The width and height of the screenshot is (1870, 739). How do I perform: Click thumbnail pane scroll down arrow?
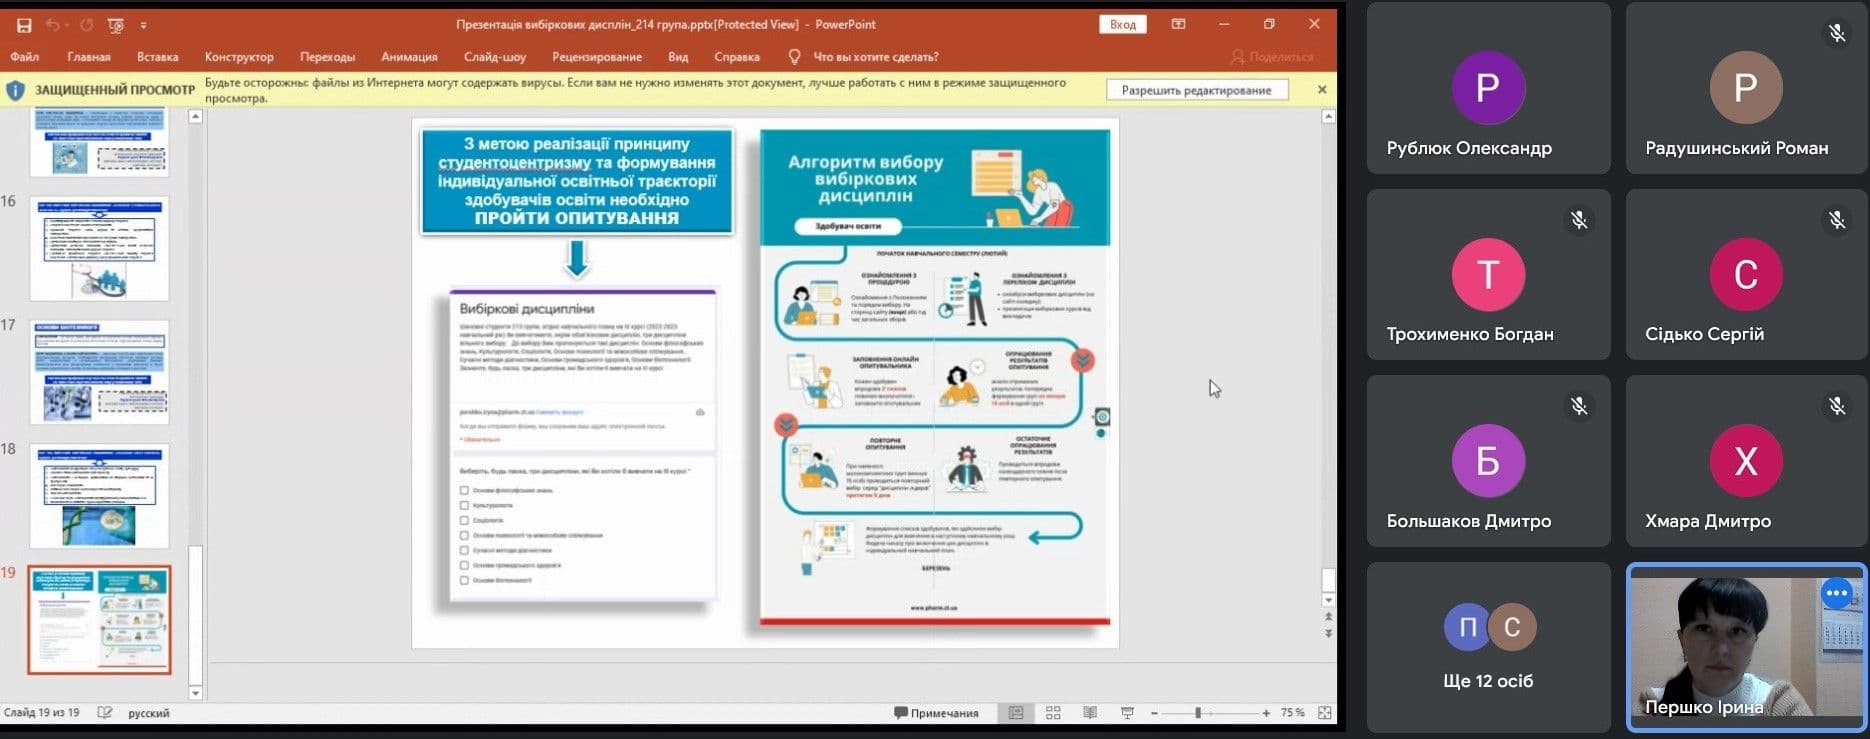pos(195,692)
